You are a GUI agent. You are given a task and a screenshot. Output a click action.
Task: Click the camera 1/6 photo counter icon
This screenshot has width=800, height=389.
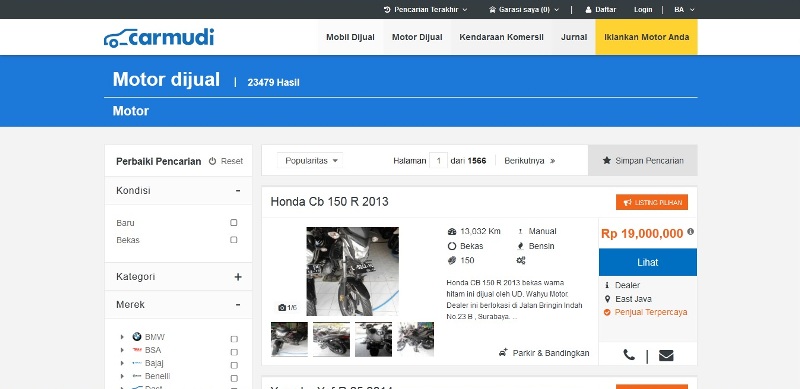tap(282, 307)
